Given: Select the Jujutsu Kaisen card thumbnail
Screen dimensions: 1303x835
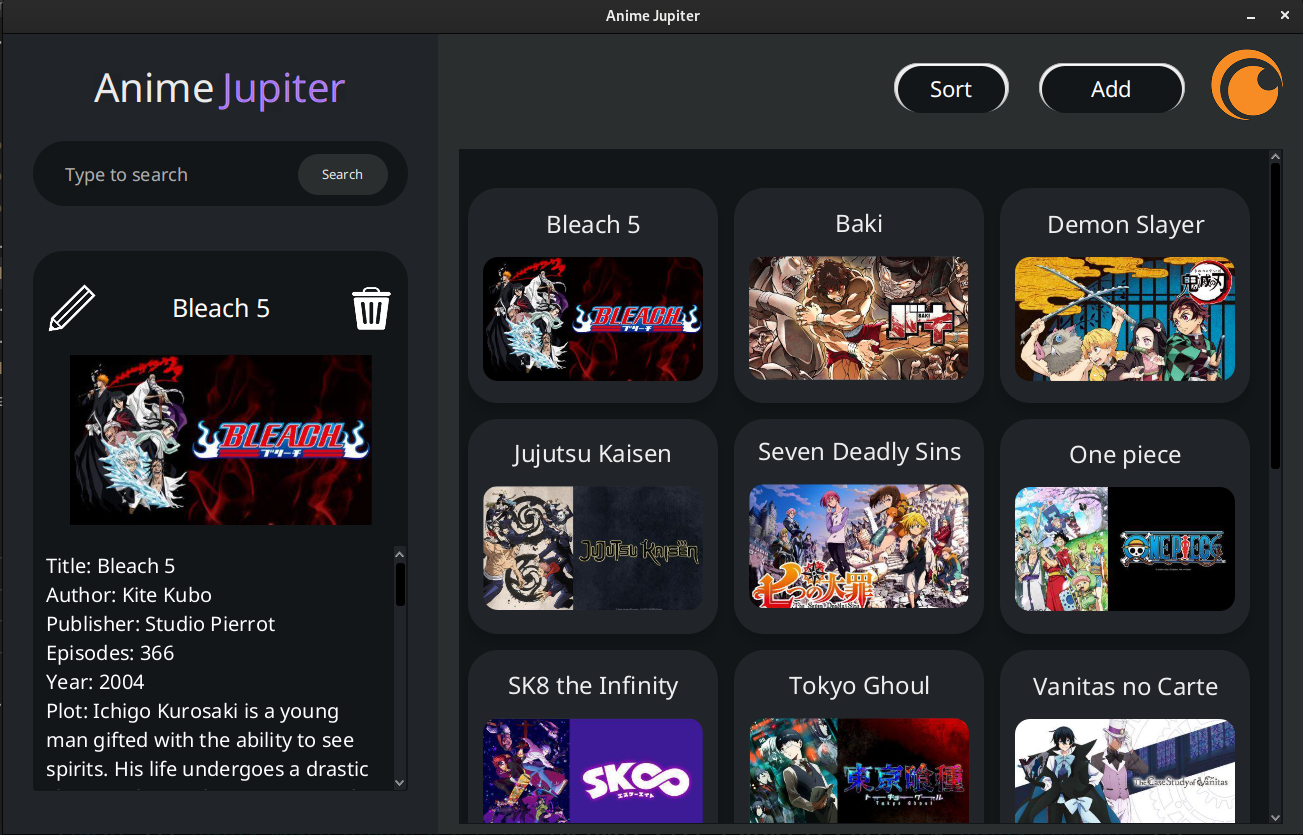Looking at the screenshot, I should [593, 548].
